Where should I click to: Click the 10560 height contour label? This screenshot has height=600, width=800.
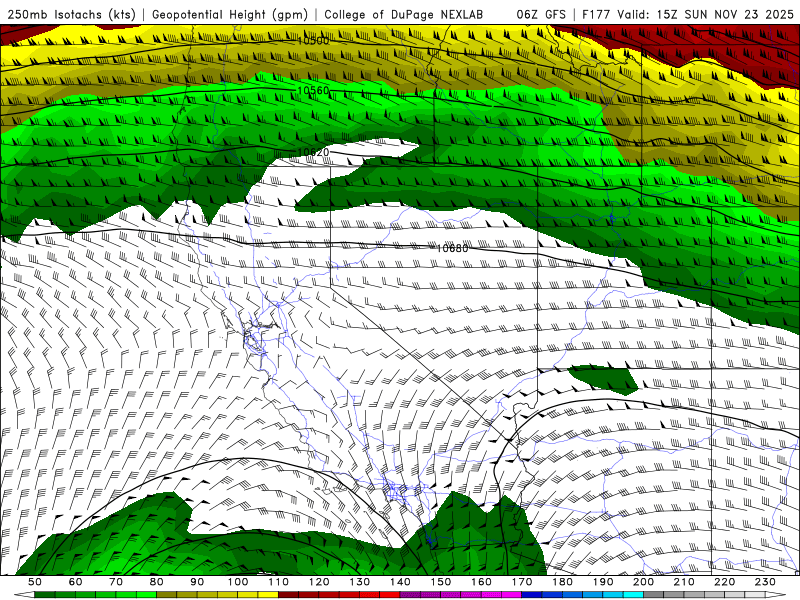313,91
